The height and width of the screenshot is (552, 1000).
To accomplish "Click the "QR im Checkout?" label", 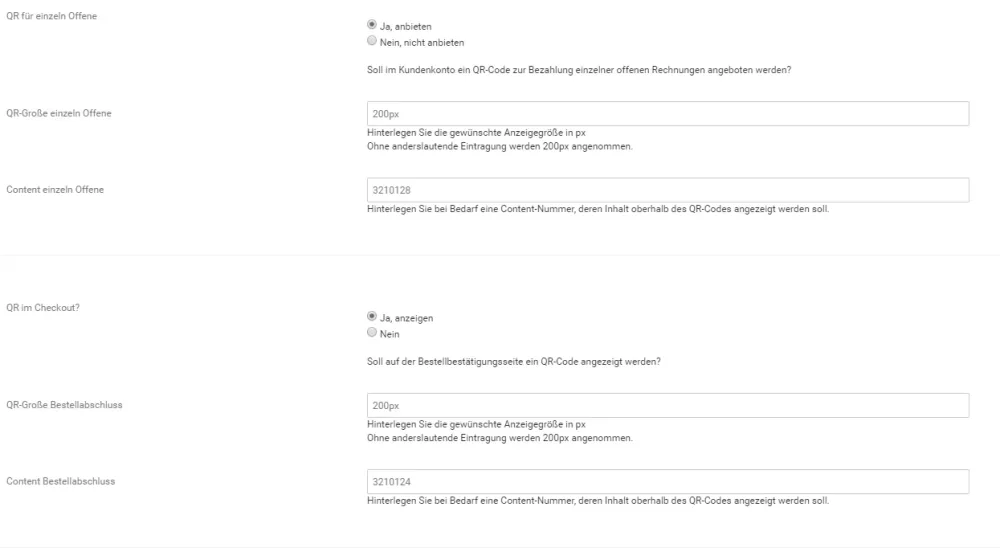I will pos(43,307).
